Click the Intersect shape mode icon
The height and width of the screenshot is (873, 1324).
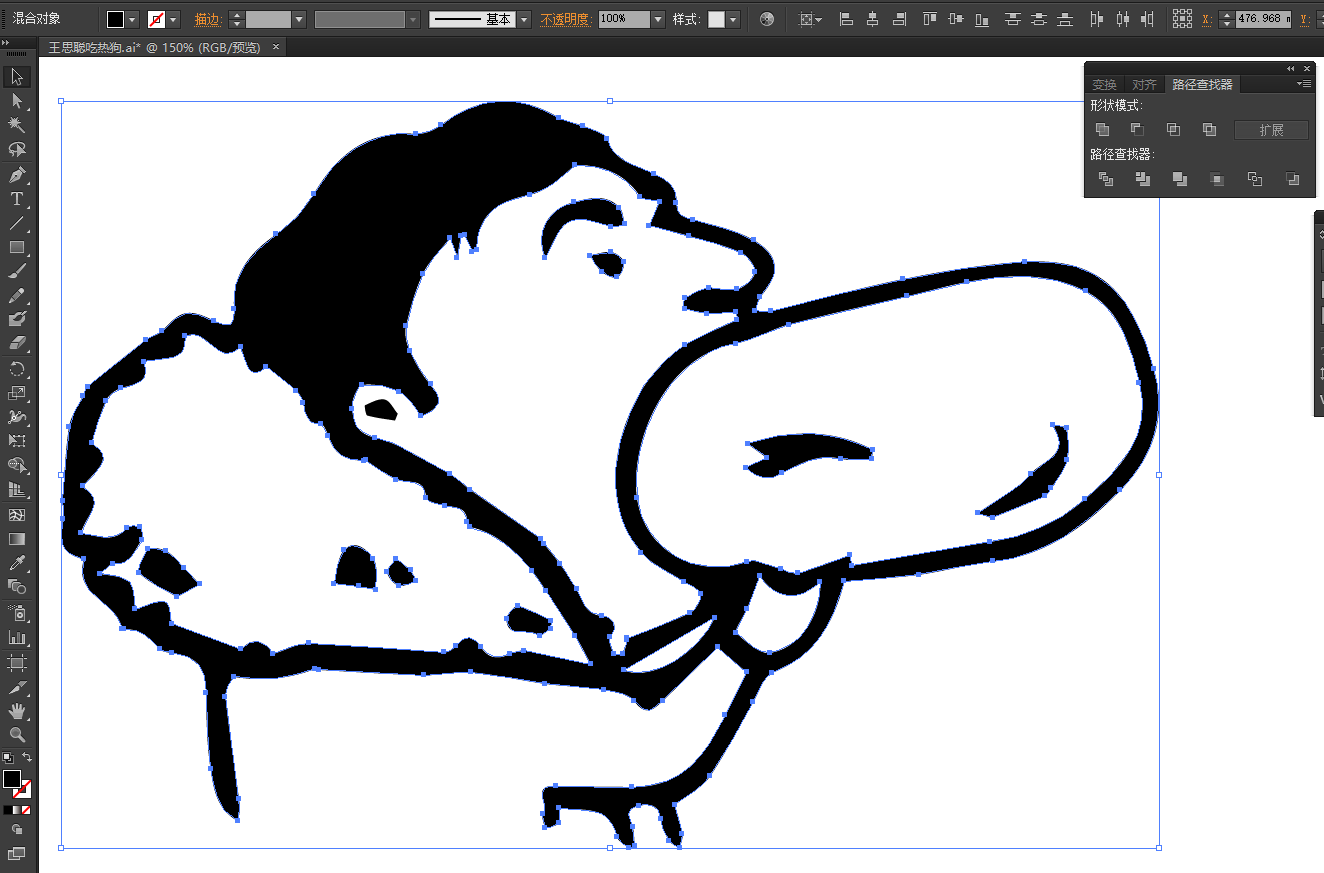1173,130
